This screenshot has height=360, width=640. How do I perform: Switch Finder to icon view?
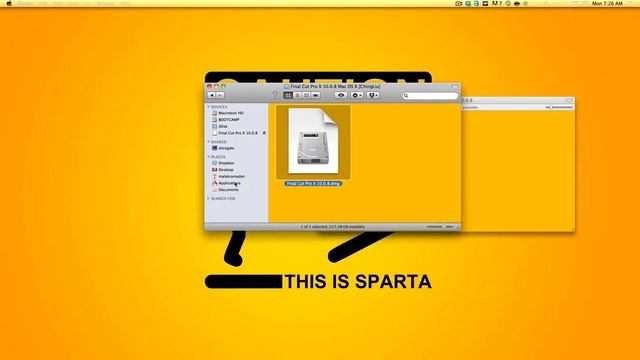tap(288, 95)
